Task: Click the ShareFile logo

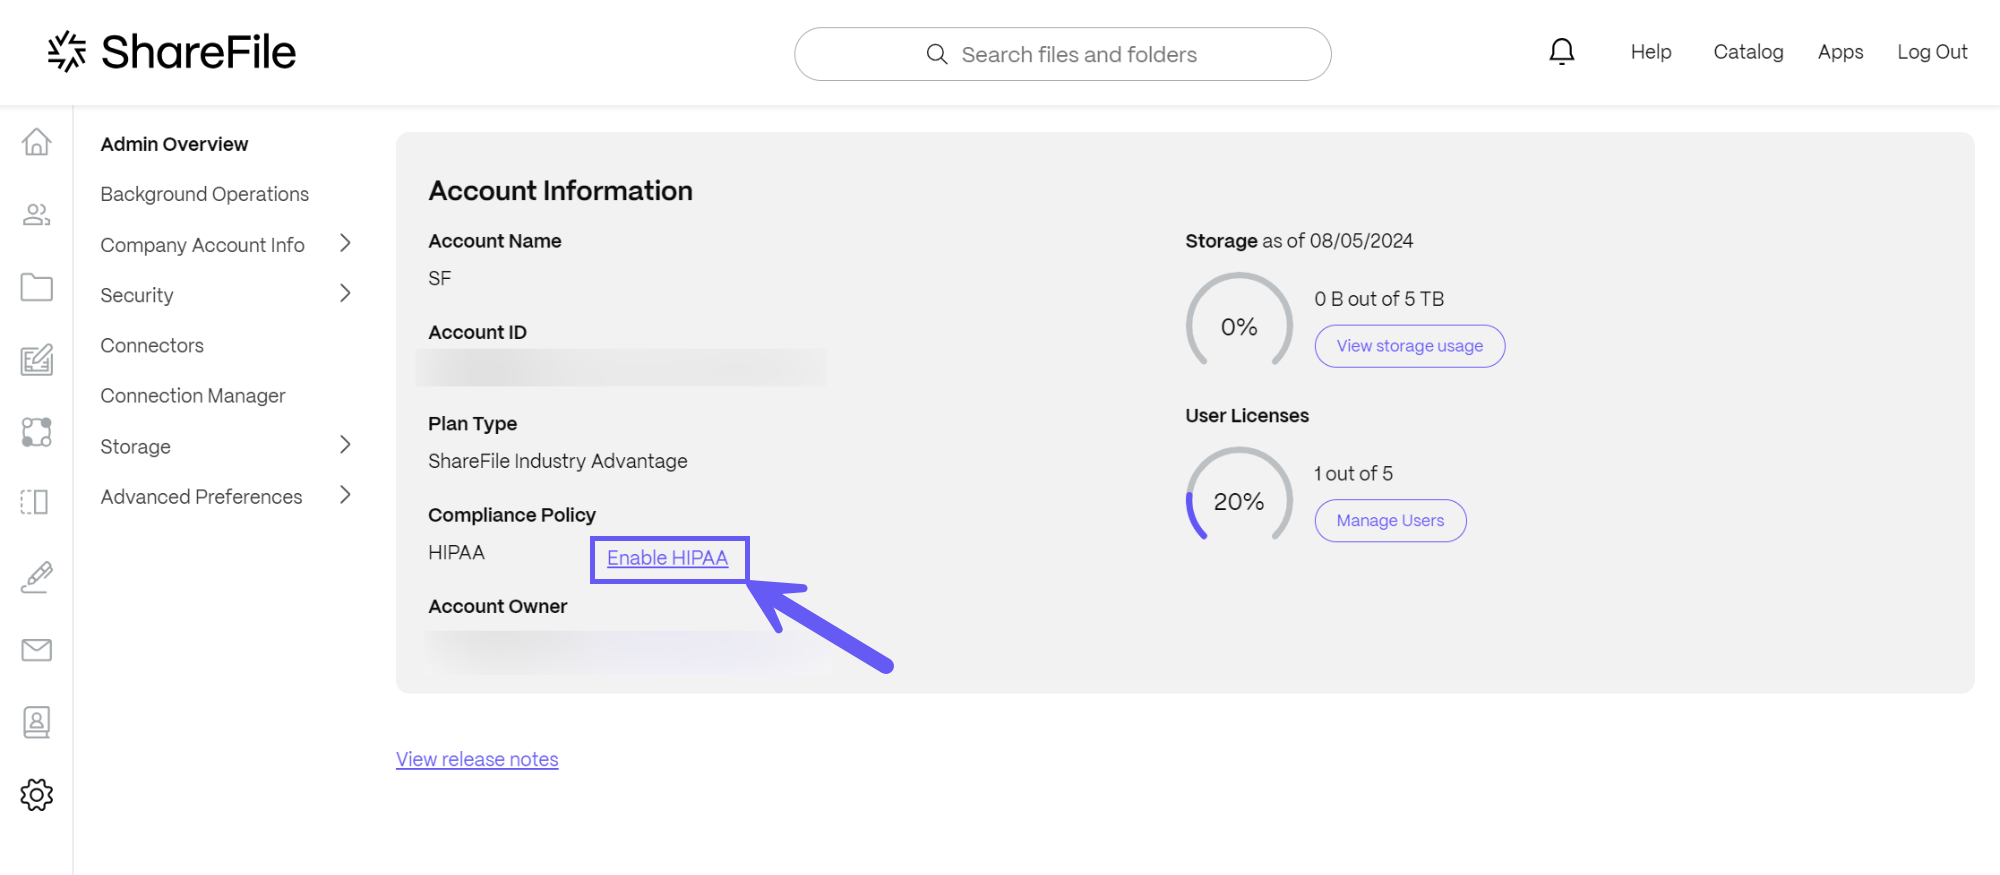Action: 172,52
